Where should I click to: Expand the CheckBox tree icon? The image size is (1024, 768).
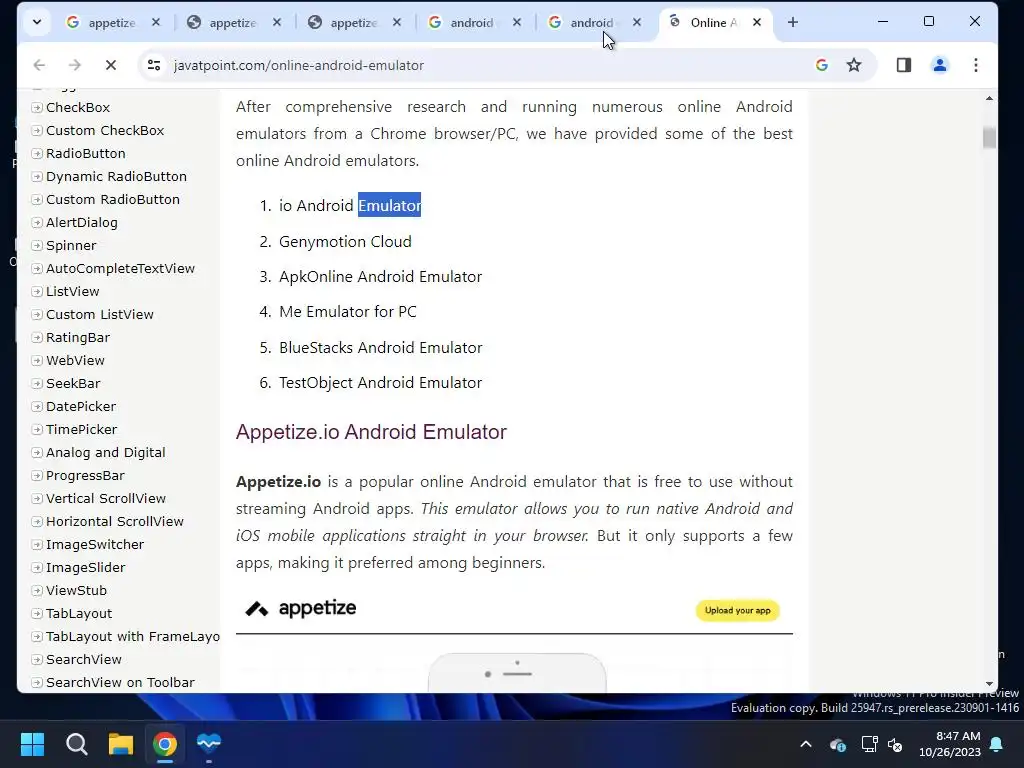tap(37, 108)
